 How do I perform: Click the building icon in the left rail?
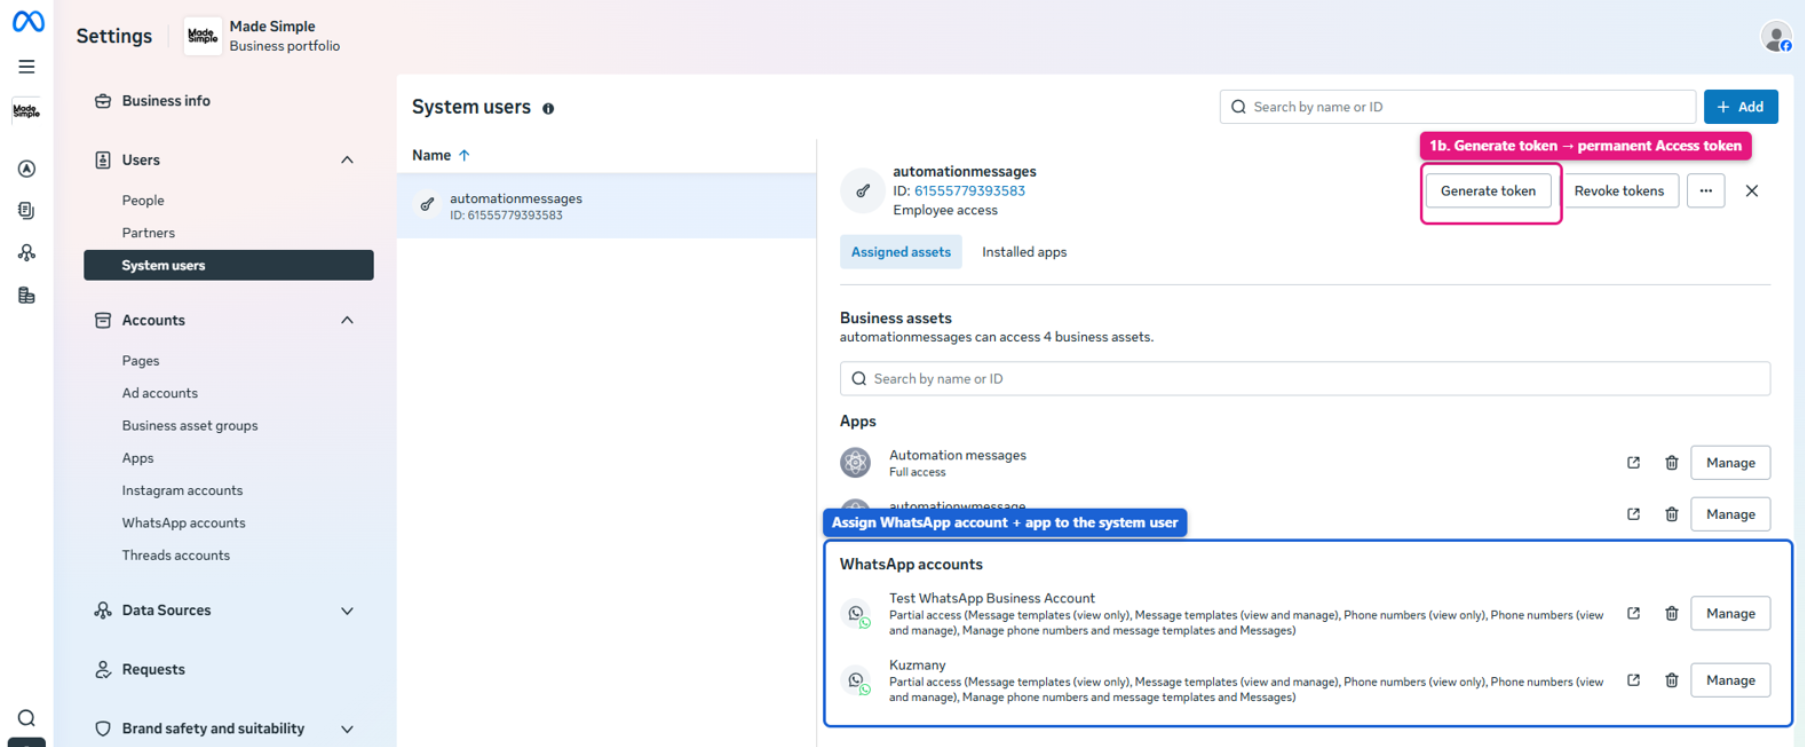click(x=27, y=295)
